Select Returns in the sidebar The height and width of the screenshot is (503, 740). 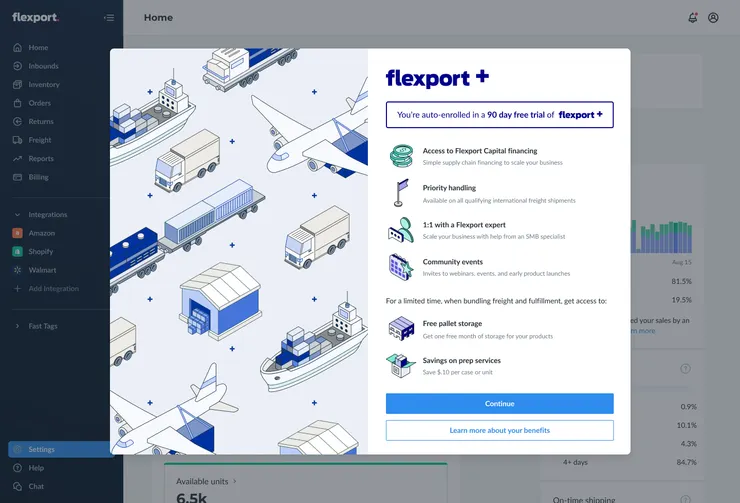pos(41,121)
